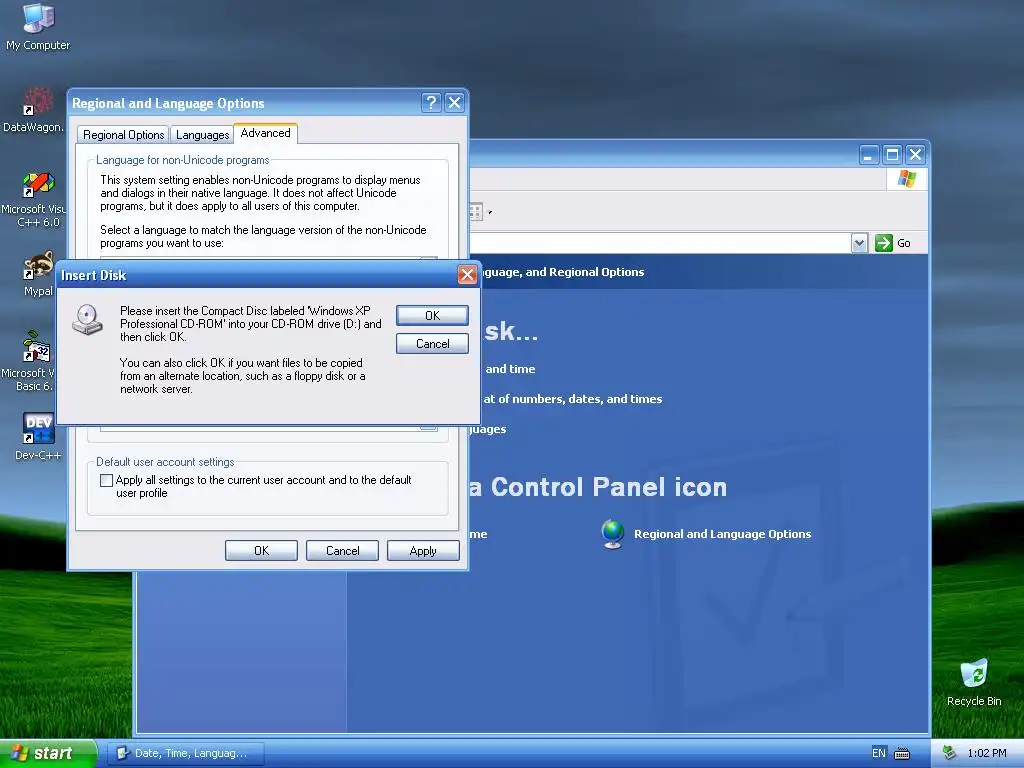Open the Regional and Language Options link

[722, 534]
